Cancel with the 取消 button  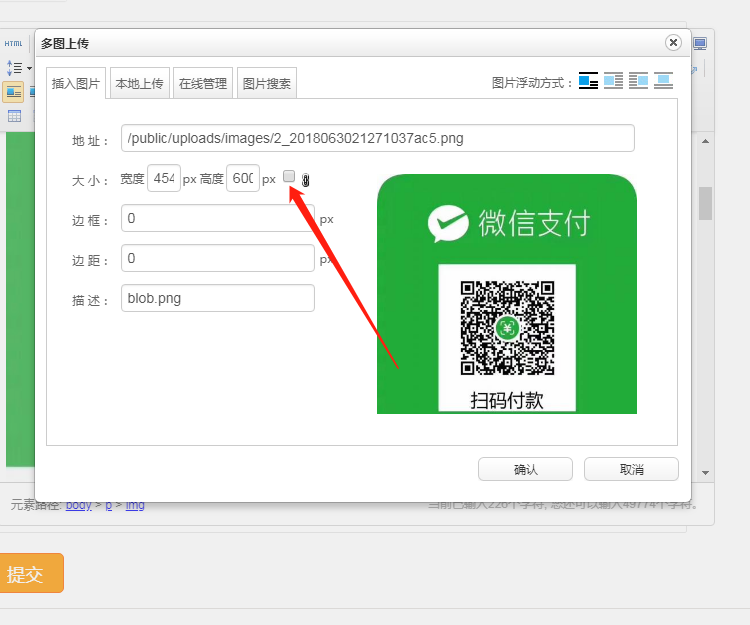click(x=631, y=470)
